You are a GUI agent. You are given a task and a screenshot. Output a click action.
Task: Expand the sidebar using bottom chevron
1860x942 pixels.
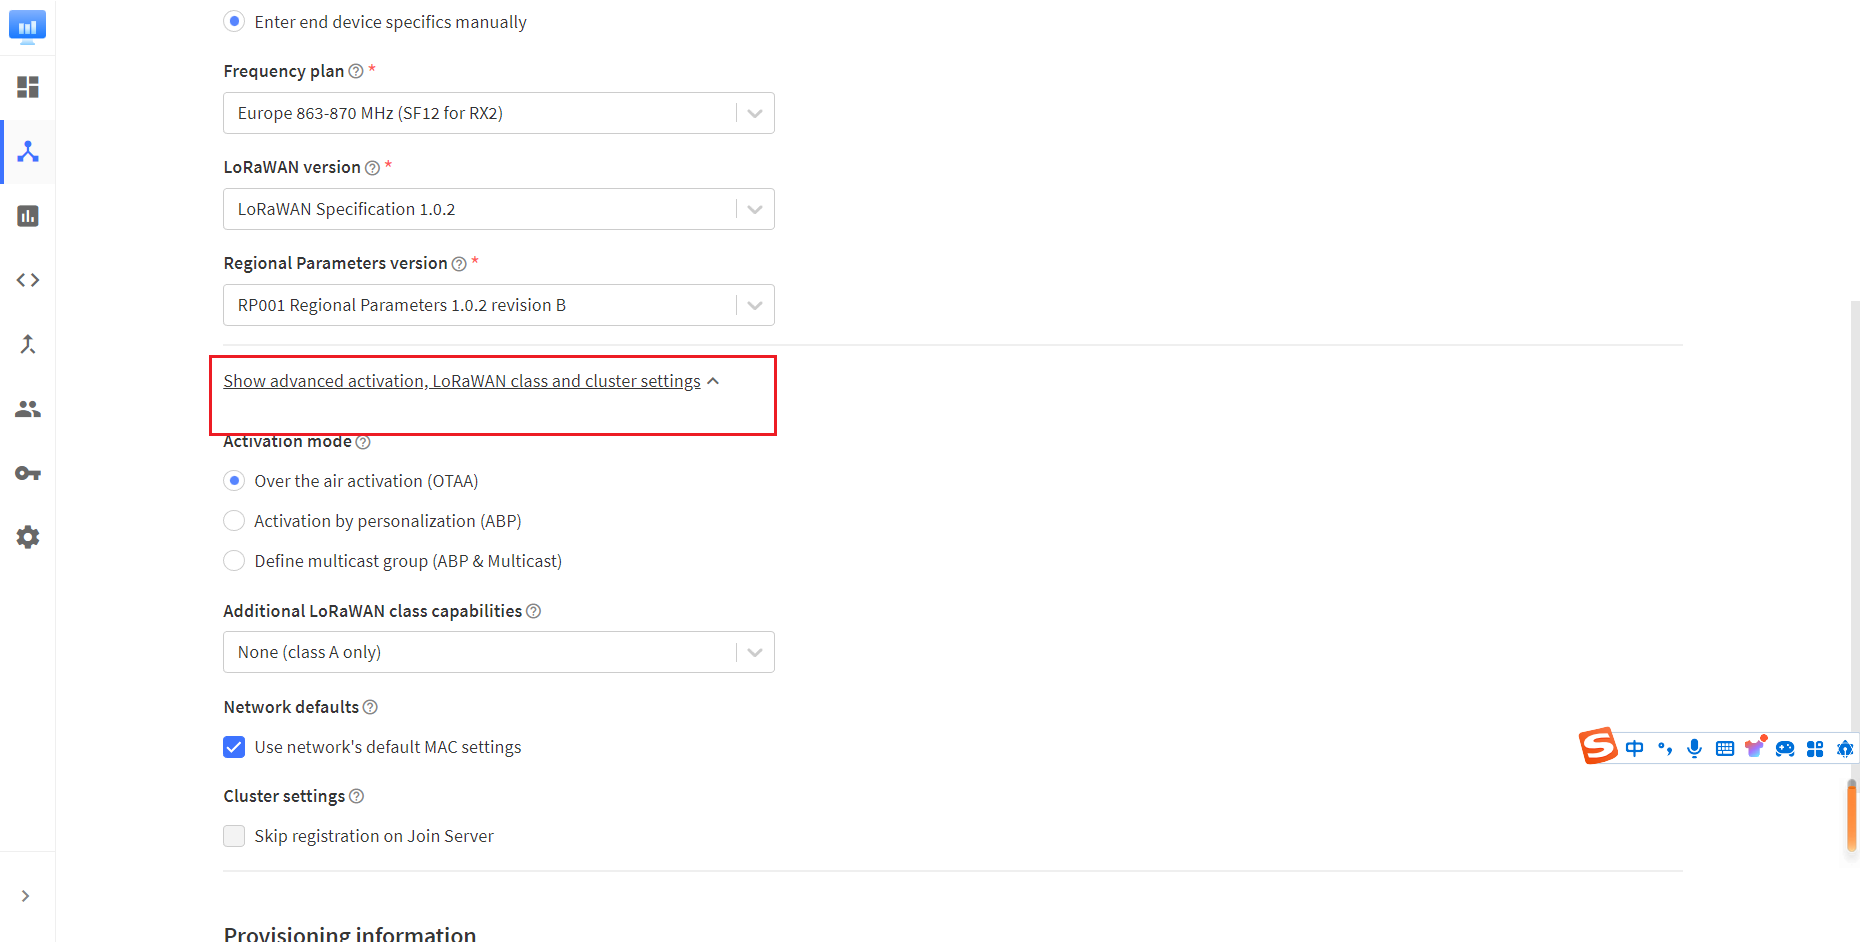26,896
